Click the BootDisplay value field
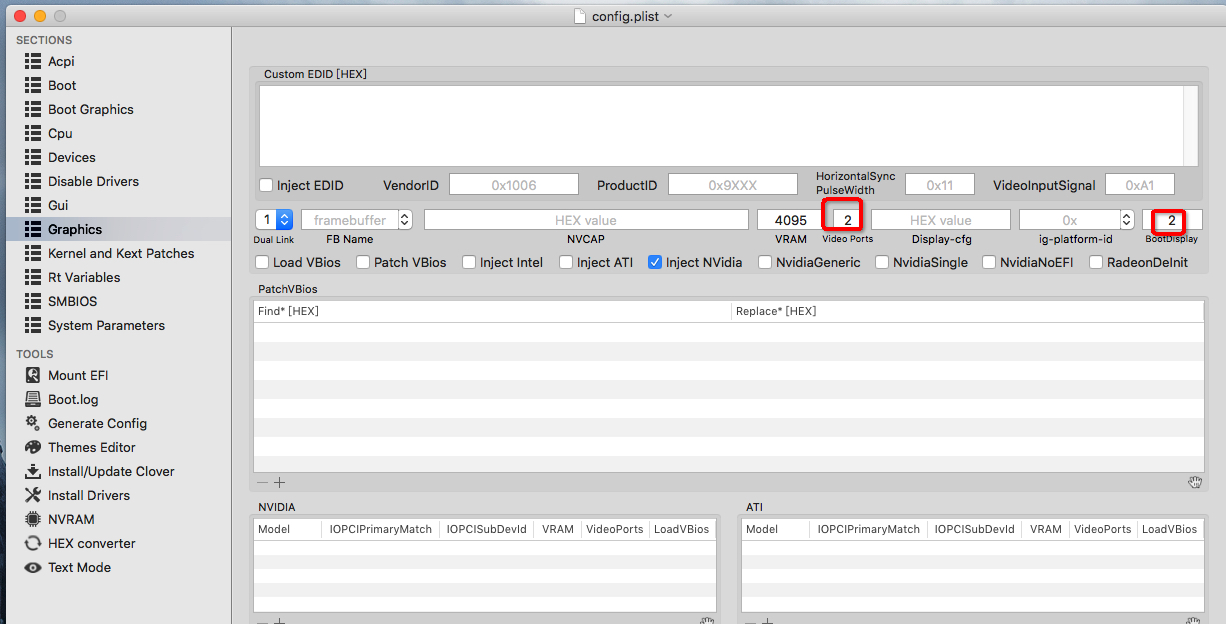Screen dimensions: 1226x624 (x=1173, y=220)
